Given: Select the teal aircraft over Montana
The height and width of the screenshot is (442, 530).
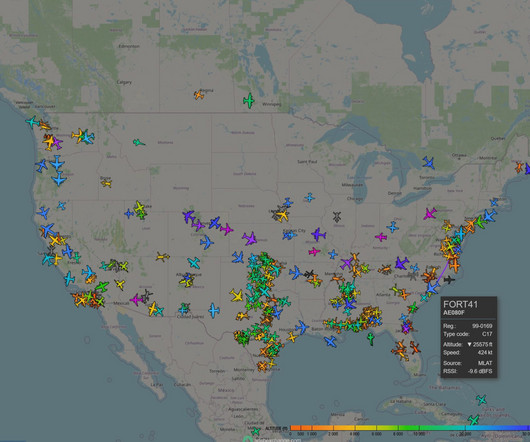Looking at the screenshot, I should [138, 143].
